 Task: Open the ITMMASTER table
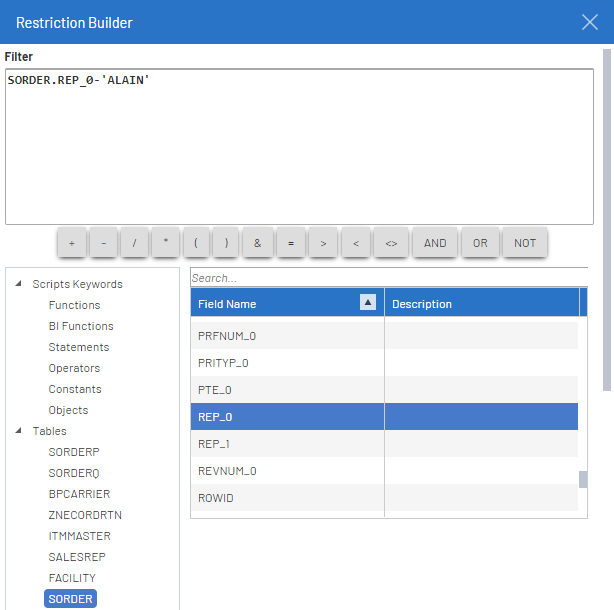[79, 536]
